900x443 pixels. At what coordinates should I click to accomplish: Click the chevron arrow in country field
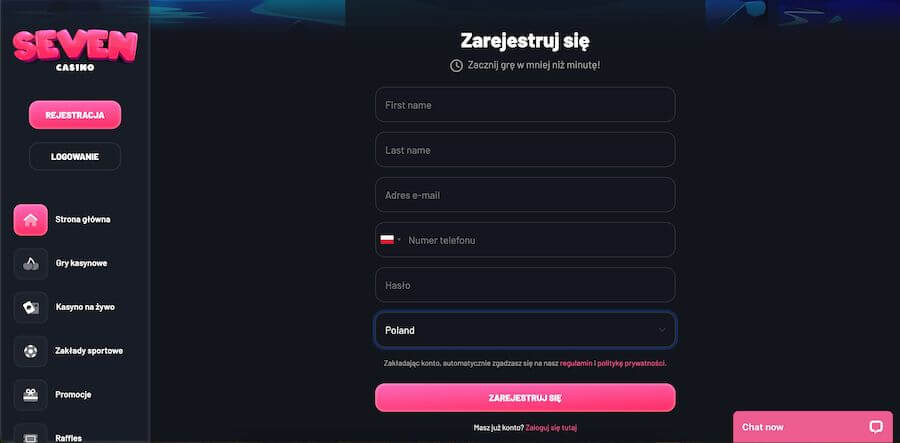pyautogui.click(x=662, y=330)
